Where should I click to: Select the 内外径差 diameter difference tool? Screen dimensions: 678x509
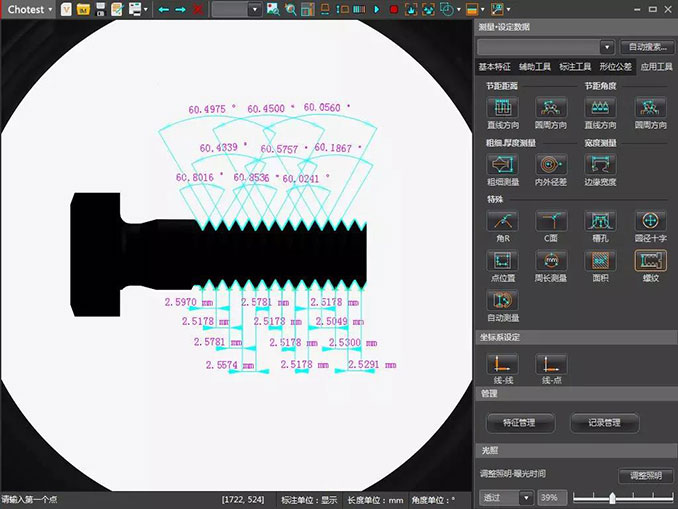tap(550, 164)
